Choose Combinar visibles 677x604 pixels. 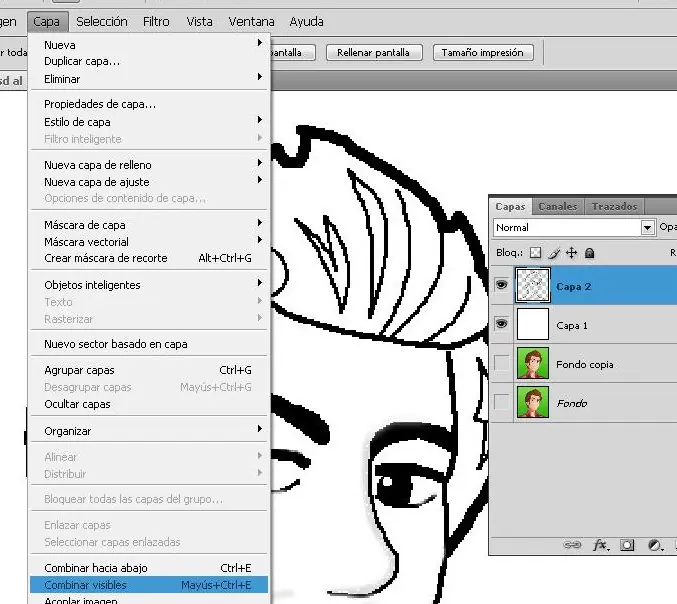pos(149,585)
